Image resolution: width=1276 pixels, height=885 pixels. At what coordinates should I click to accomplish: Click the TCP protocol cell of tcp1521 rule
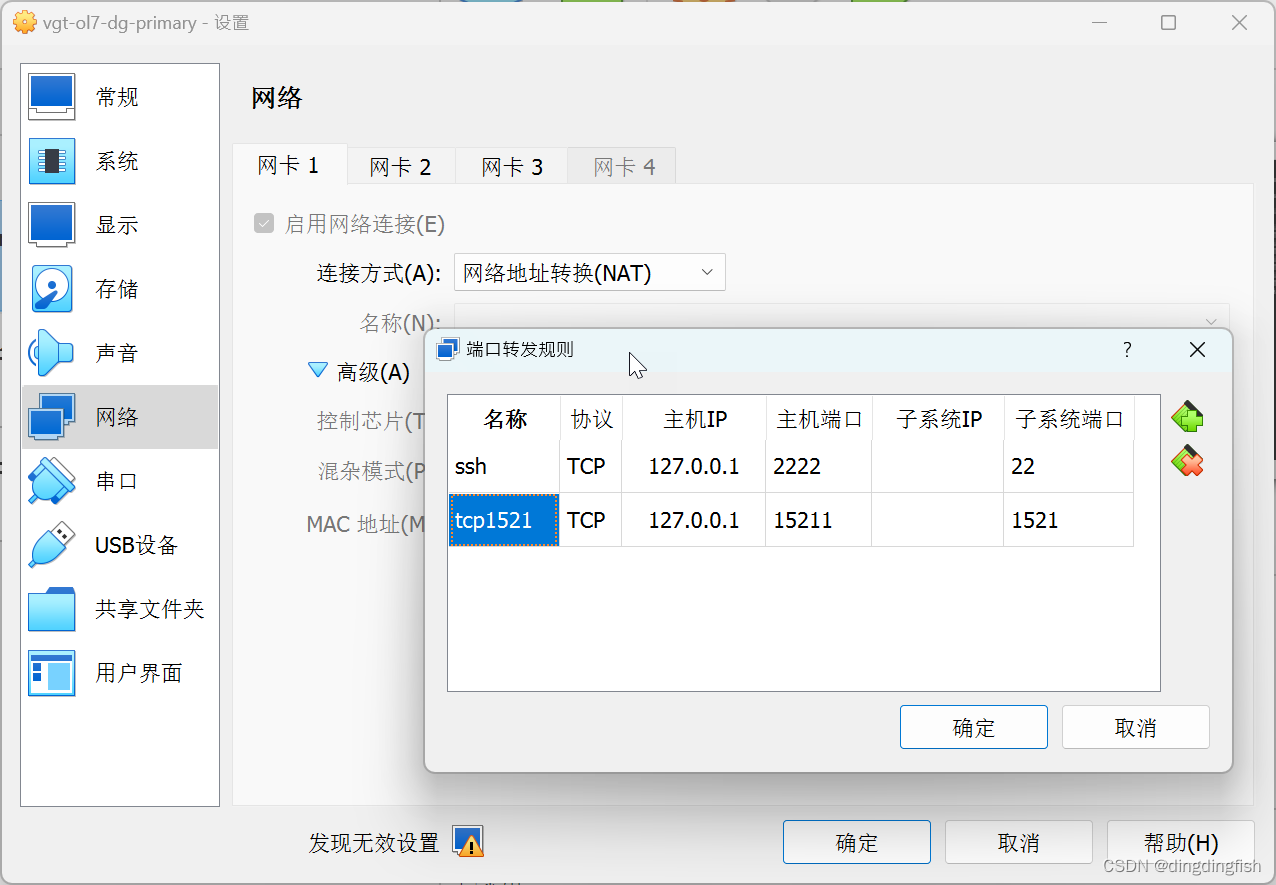[591, 520]
